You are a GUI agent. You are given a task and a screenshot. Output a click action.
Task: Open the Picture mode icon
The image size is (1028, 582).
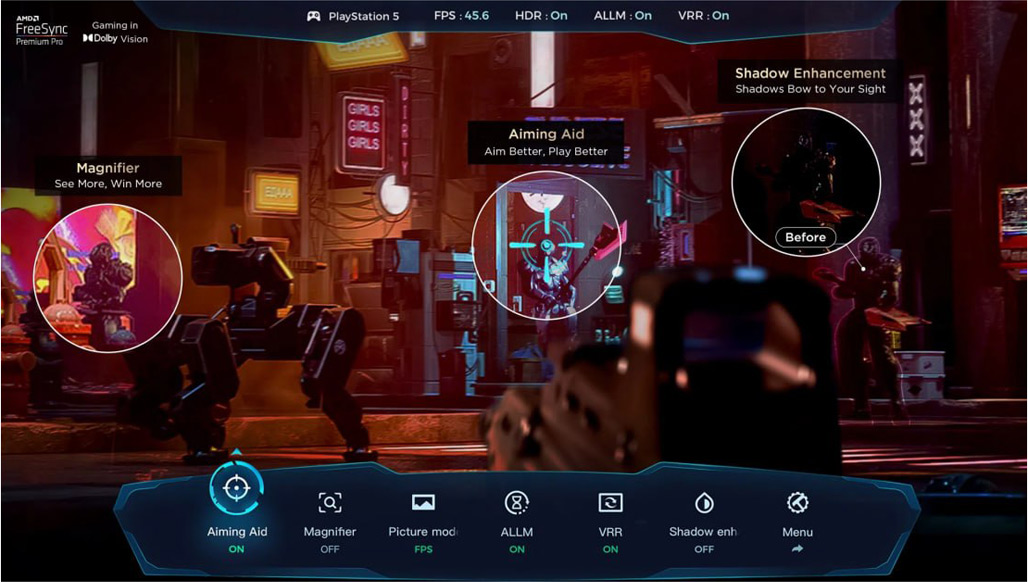pyautogui.click(x=423, y=503)
